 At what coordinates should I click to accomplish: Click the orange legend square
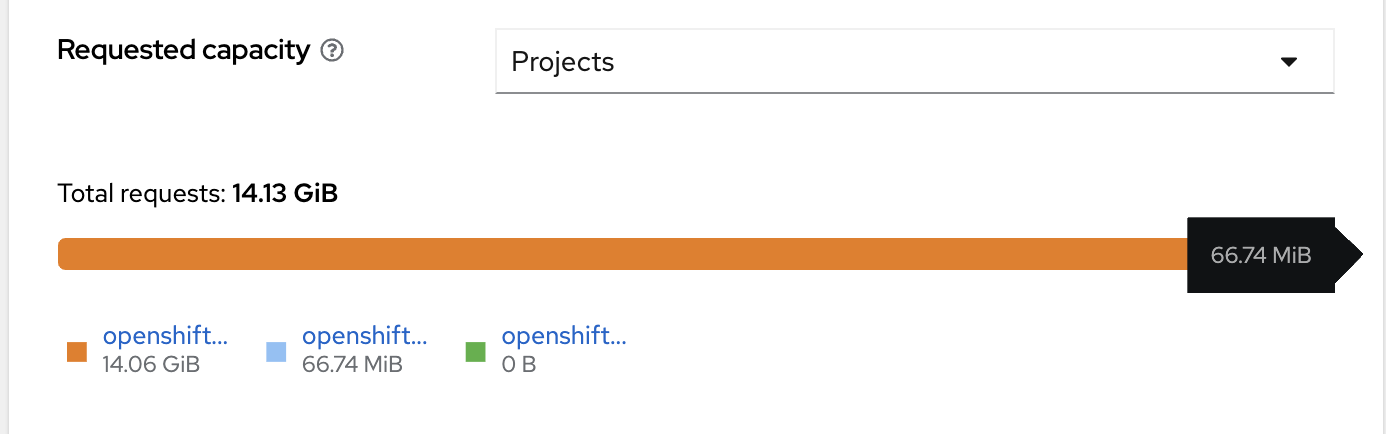pos(77,352)
